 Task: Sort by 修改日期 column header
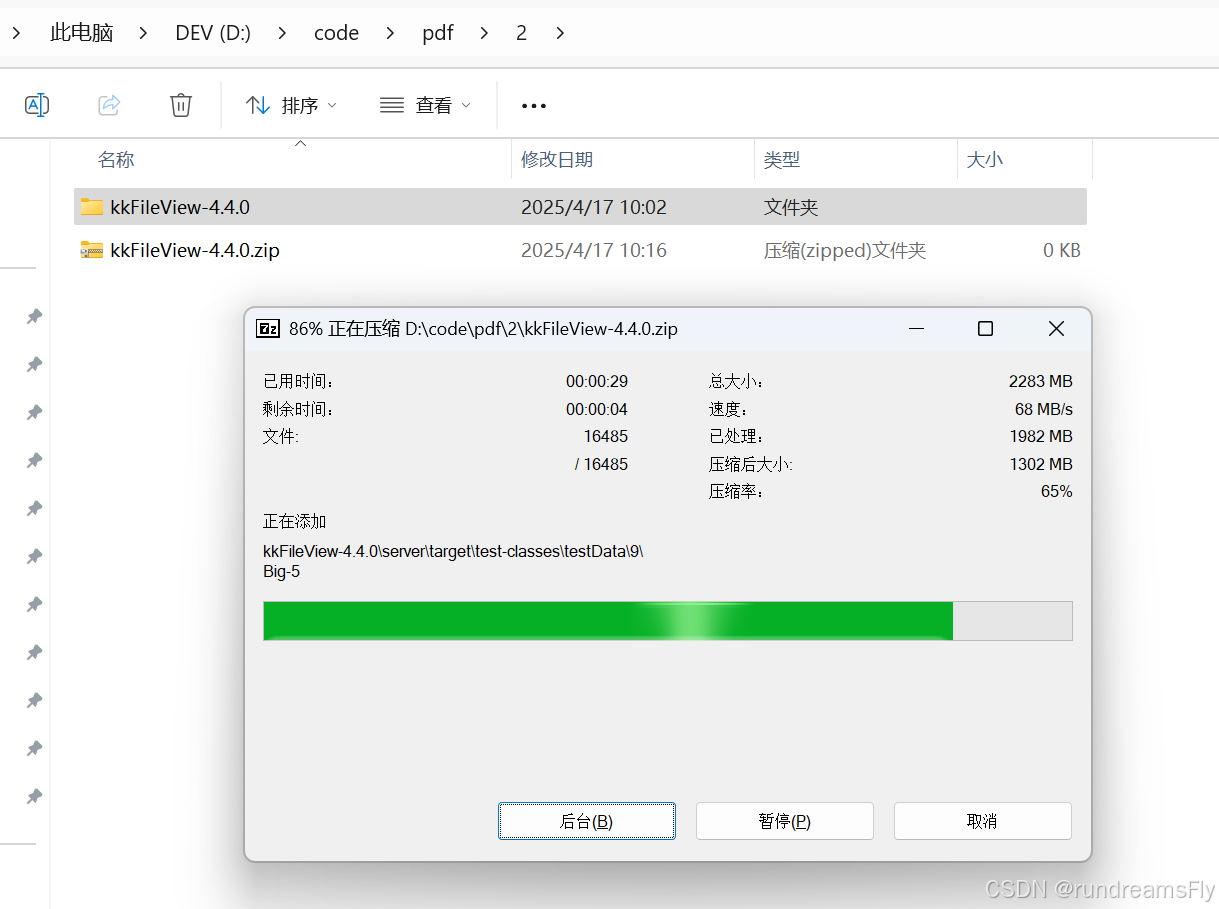[557, 160]
